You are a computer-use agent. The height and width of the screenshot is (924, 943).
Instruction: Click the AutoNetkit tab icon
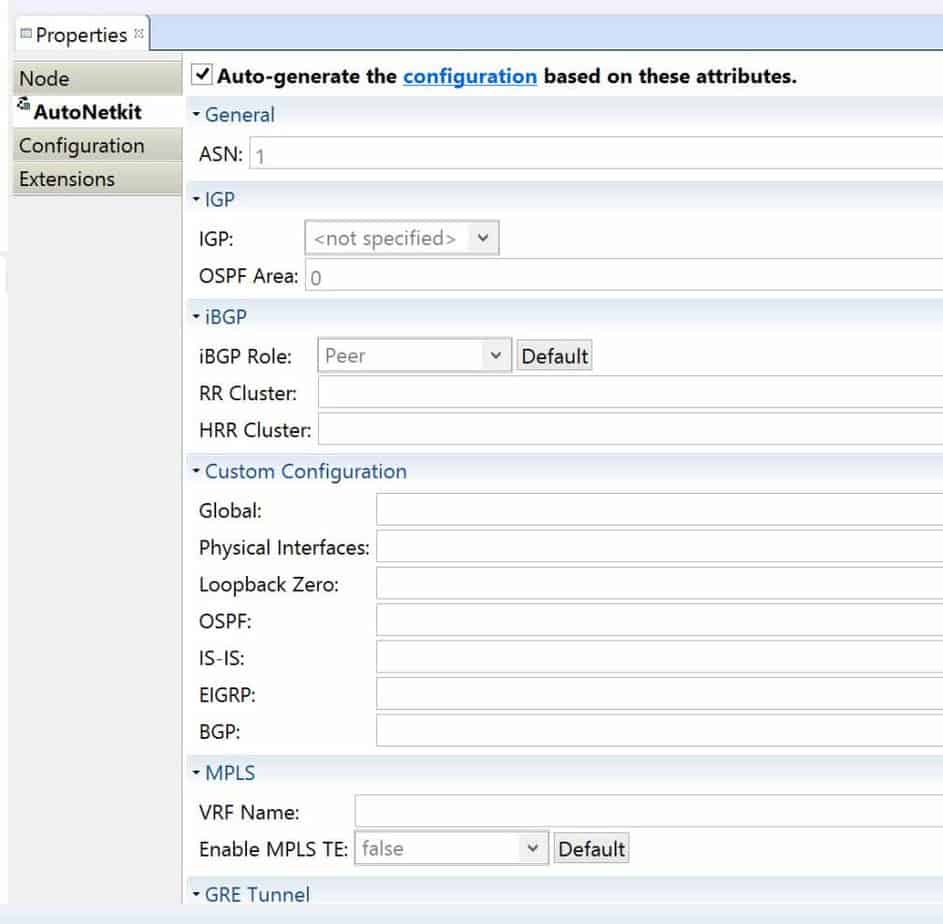point(23,105)
